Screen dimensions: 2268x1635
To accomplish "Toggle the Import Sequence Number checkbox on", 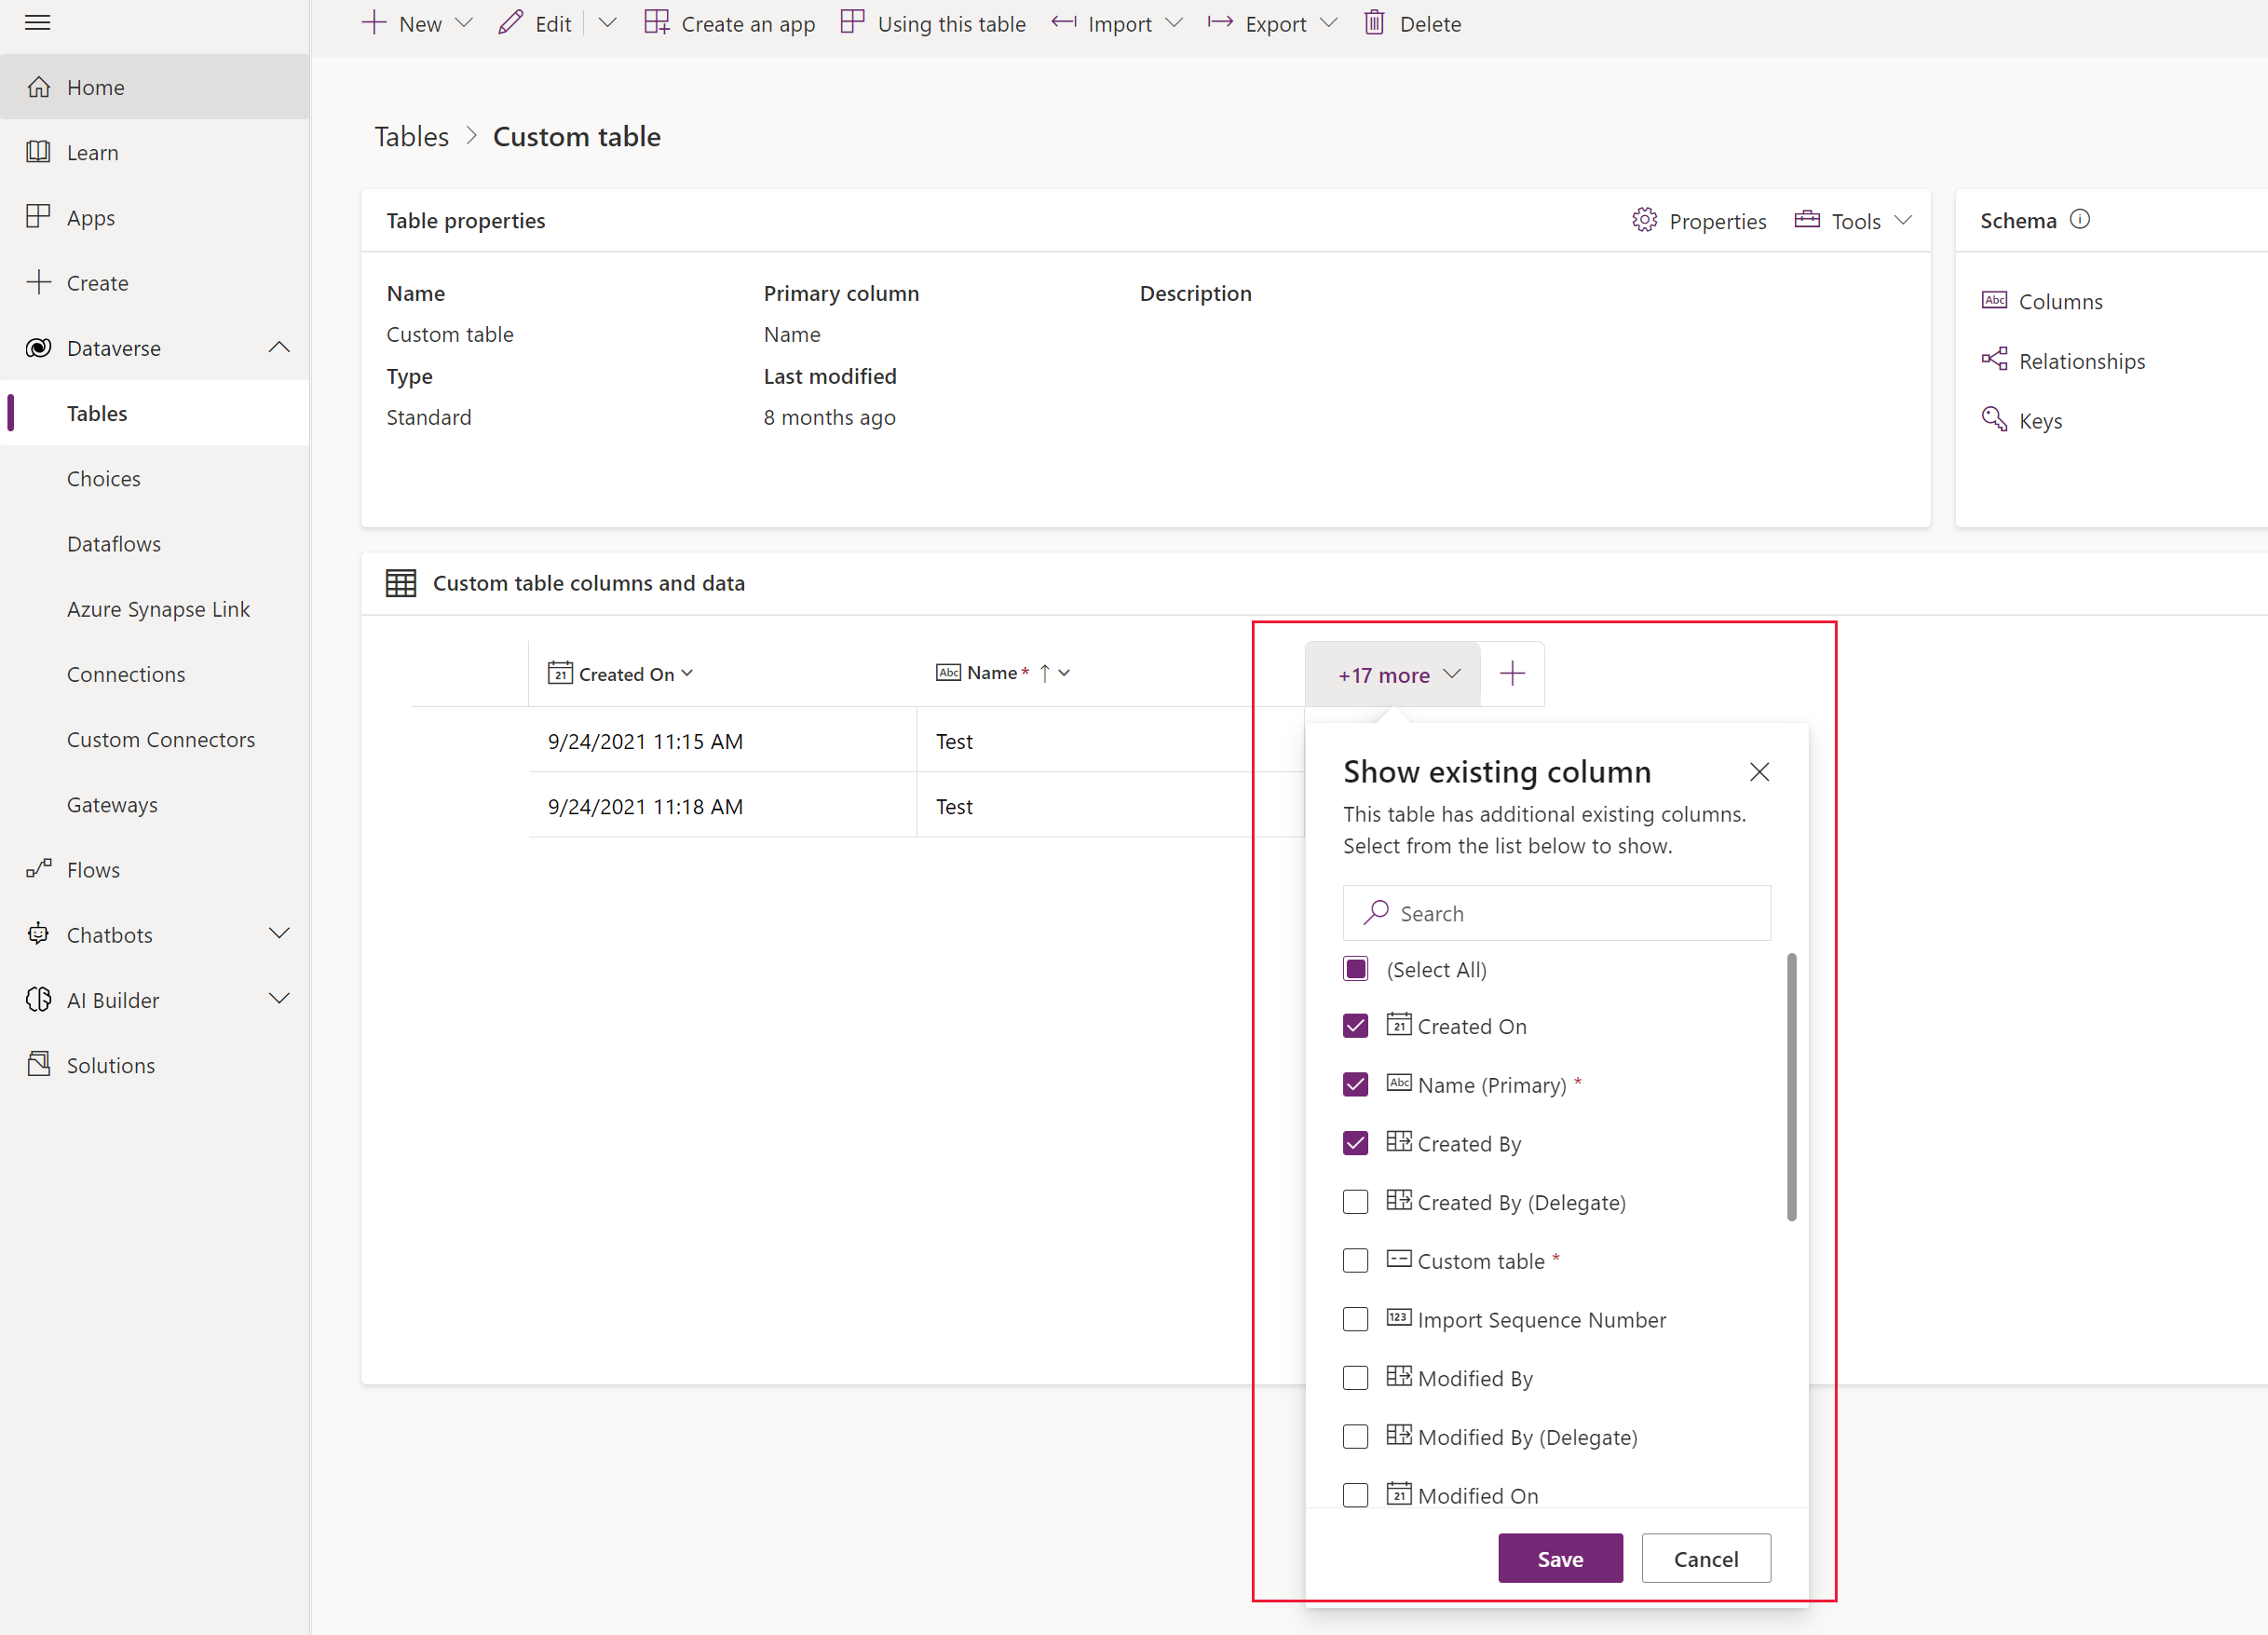I will 1356,1319.
